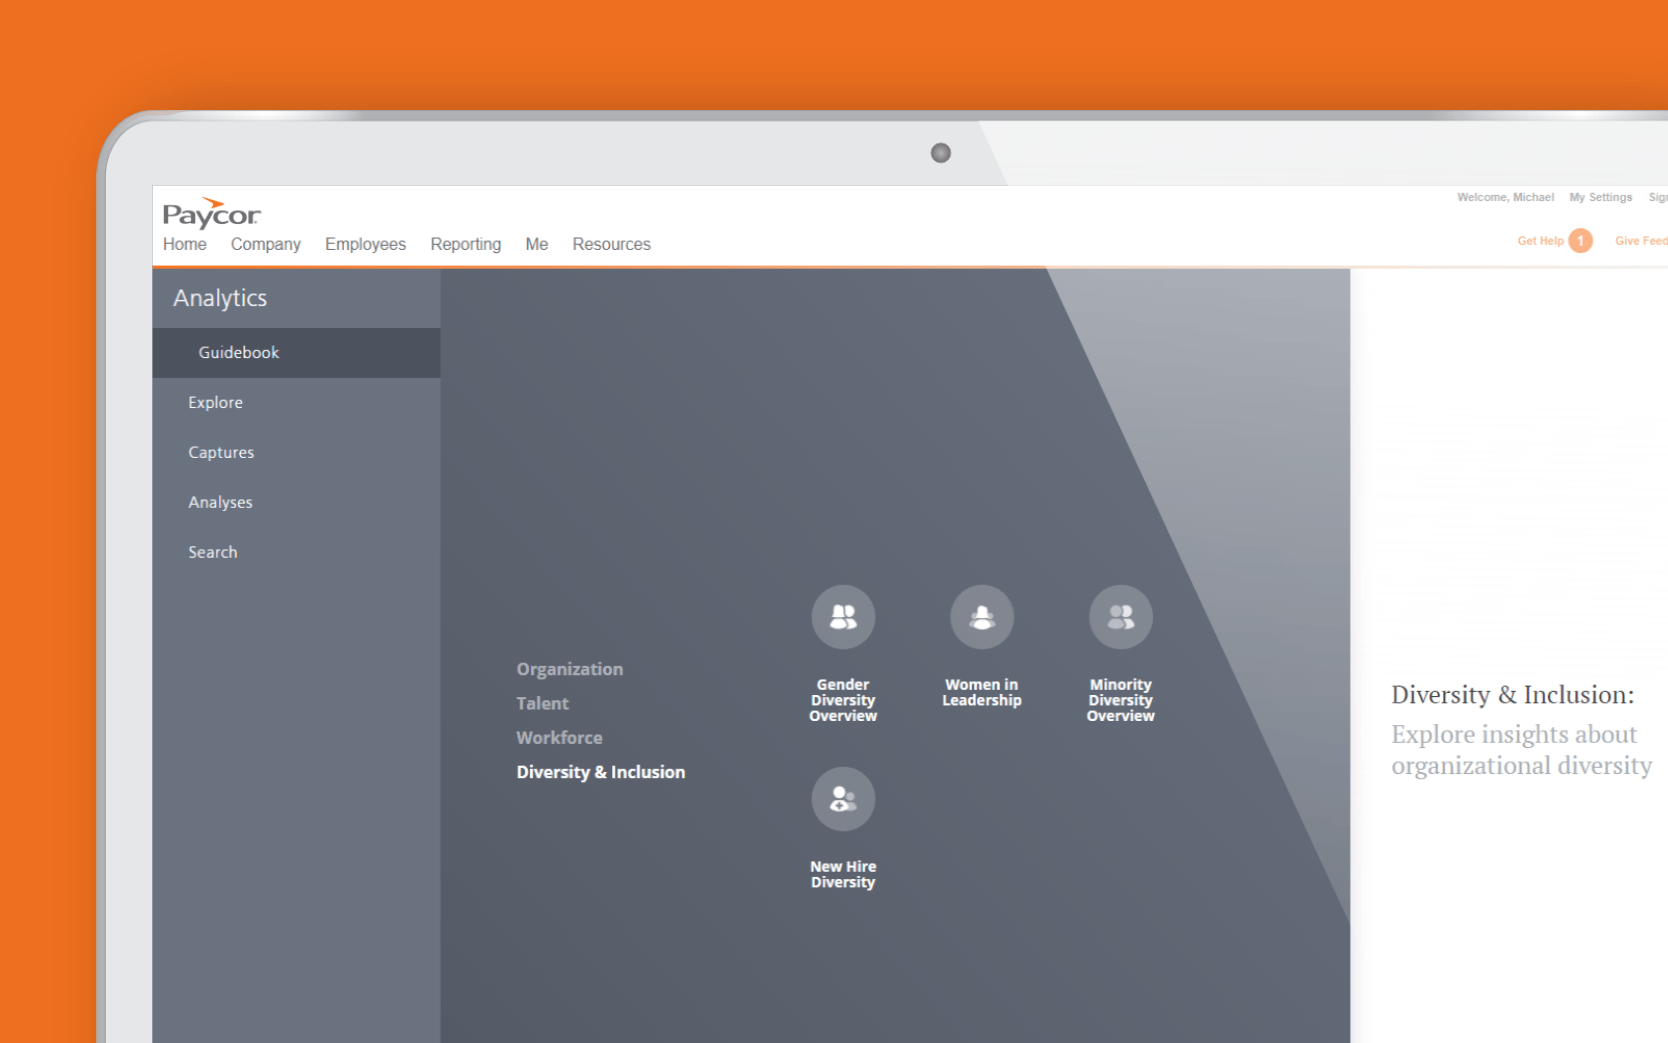
Task: Choose the Organization category
Action: point(570,669)
